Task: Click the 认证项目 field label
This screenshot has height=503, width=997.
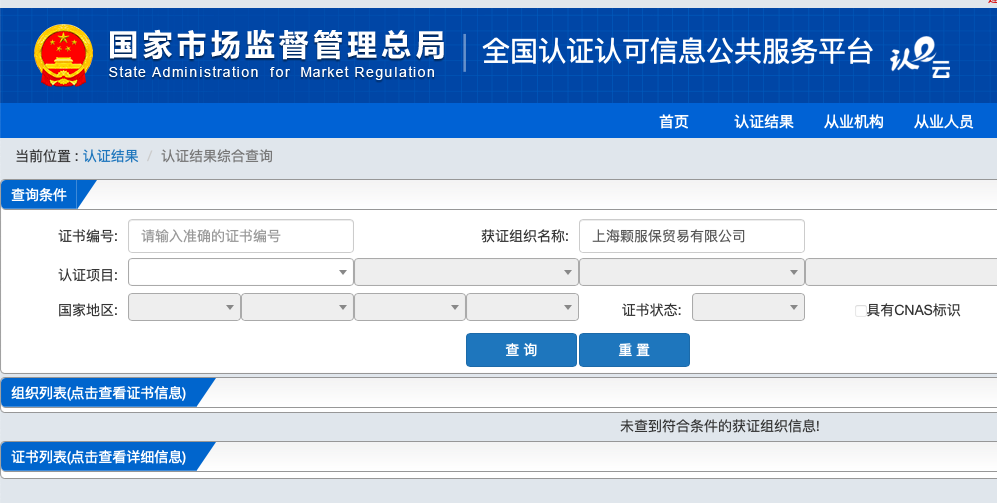Action: click(x=88, y=275)
